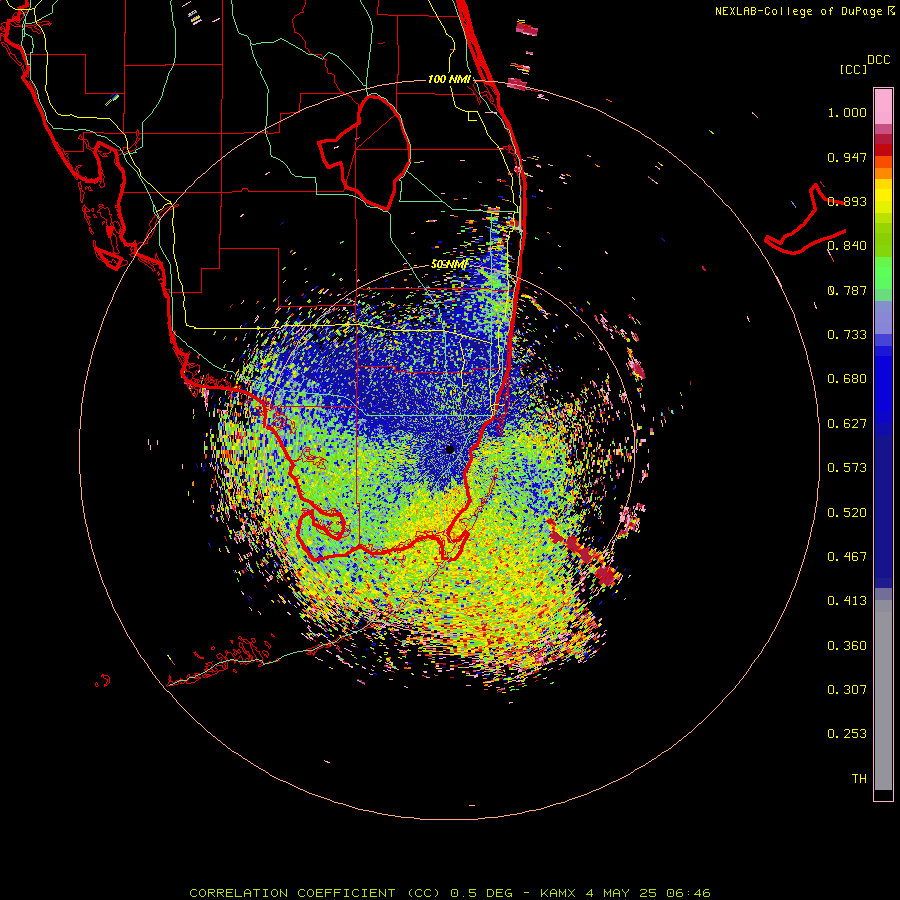
Task: Click the 0.733 color scale value
Action: (x=847, y=335)
